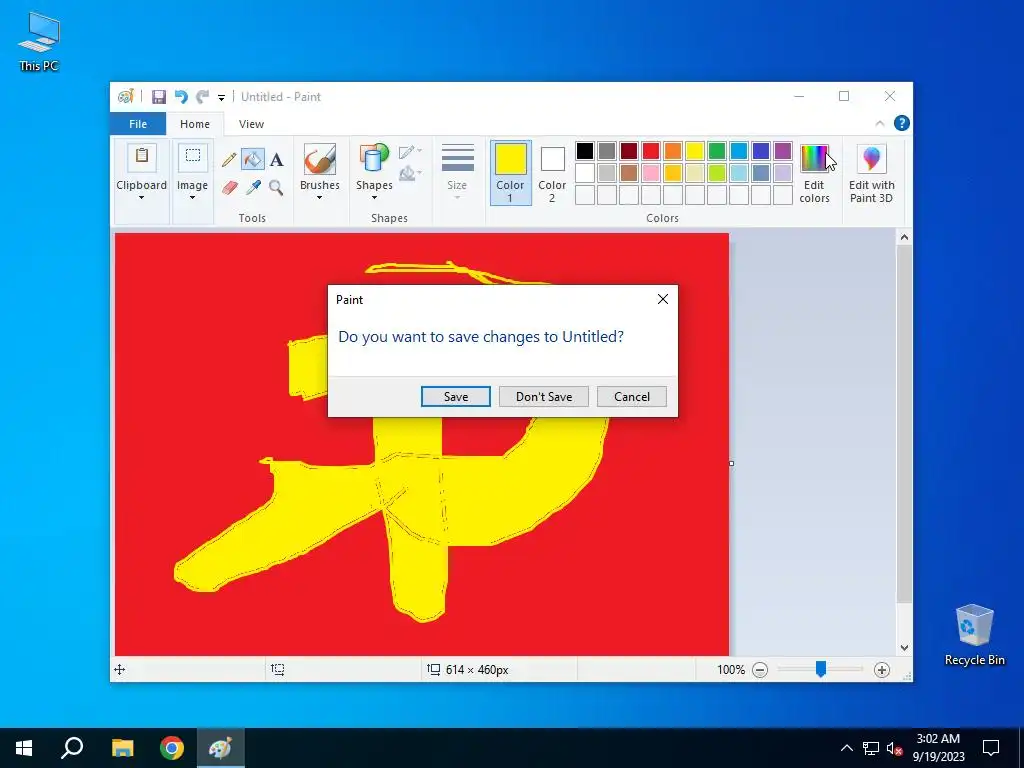Screen dimensions: 1024x768
Task: Click the Shape outline icon
Action: pos(409,152)
